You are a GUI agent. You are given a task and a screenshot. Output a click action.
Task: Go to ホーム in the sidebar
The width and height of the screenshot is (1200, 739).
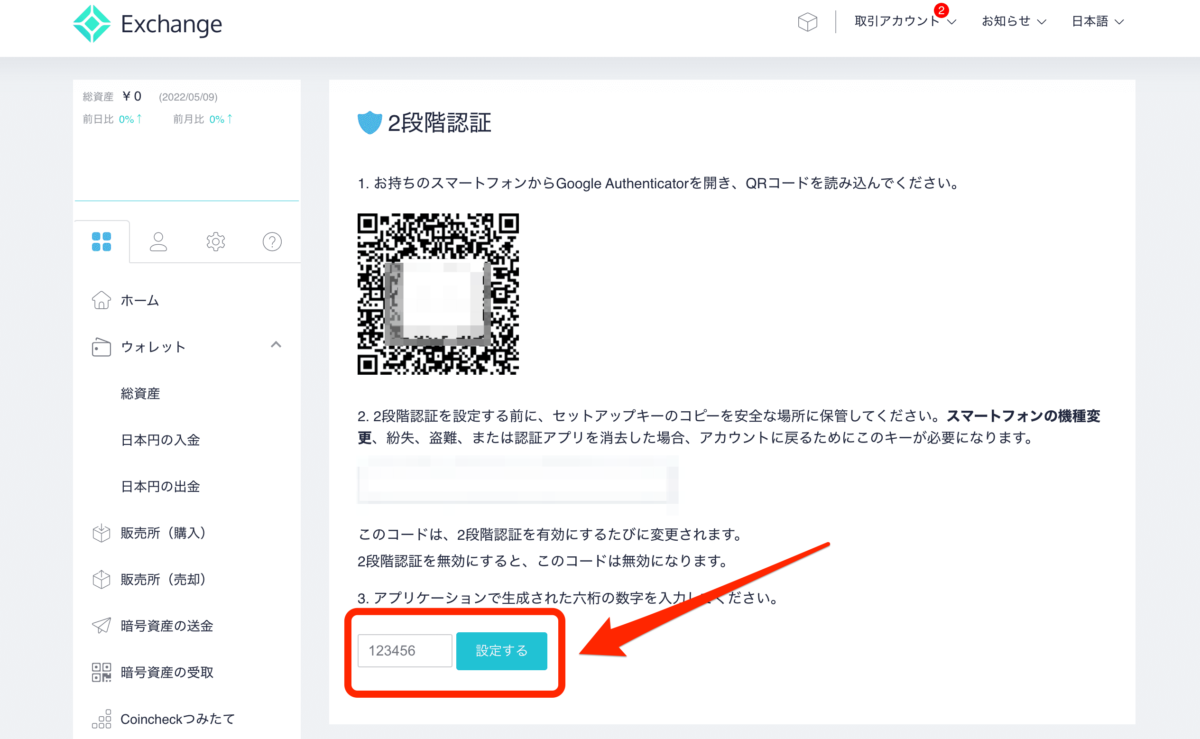pyautogui.click(x=140, y=300)
